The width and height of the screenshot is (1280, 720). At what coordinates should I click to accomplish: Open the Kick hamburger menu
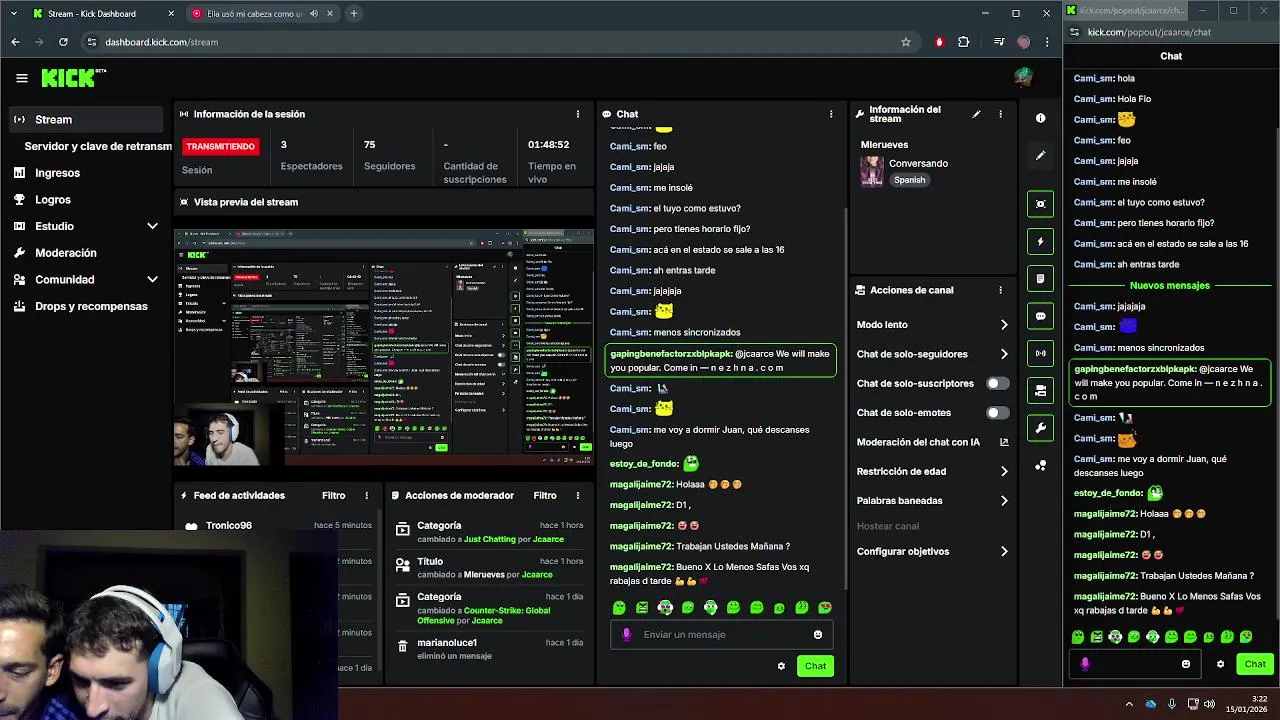22,77
